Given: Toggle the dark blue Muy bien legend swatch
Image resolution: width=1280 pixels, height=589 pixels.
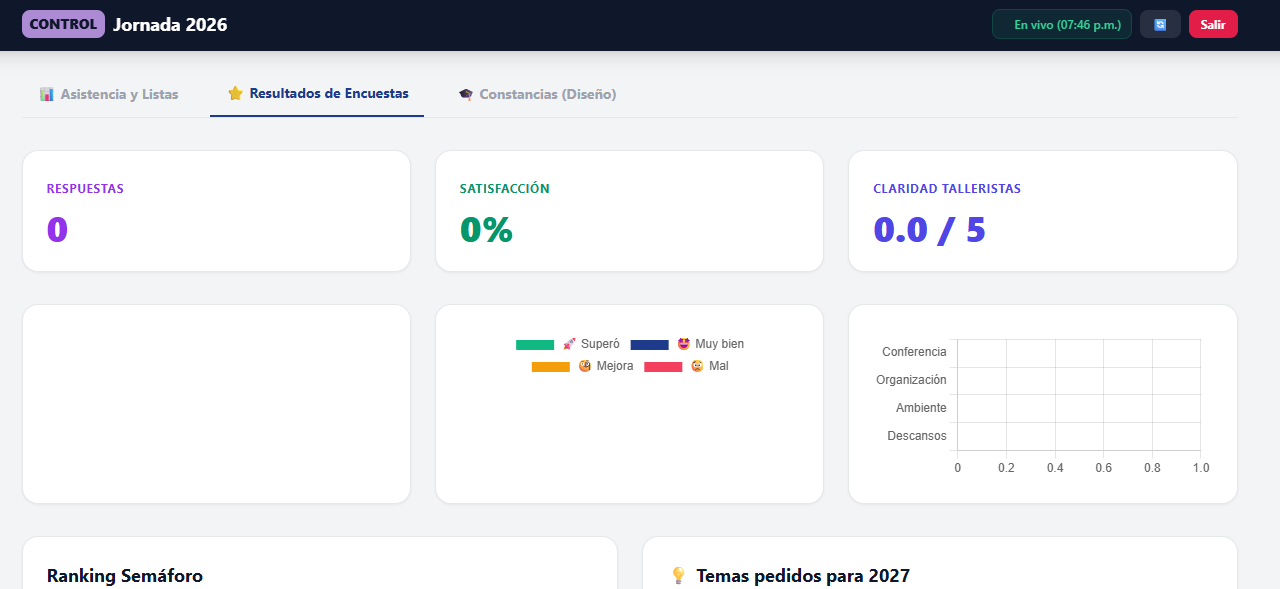Looking at the screenshot, I should (650, 344).
